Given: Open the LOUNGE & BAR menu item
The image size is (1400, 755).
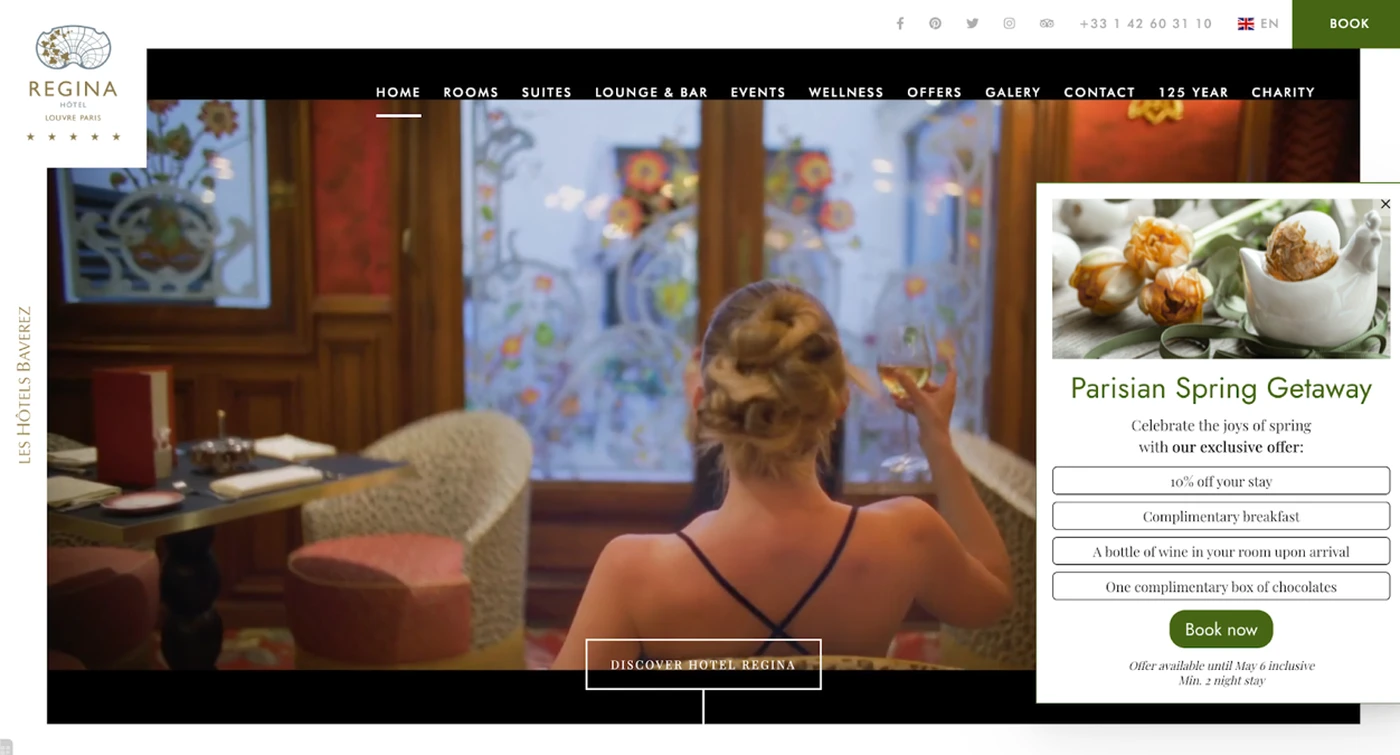Looking at the screenshot, I should coord(651,92).
